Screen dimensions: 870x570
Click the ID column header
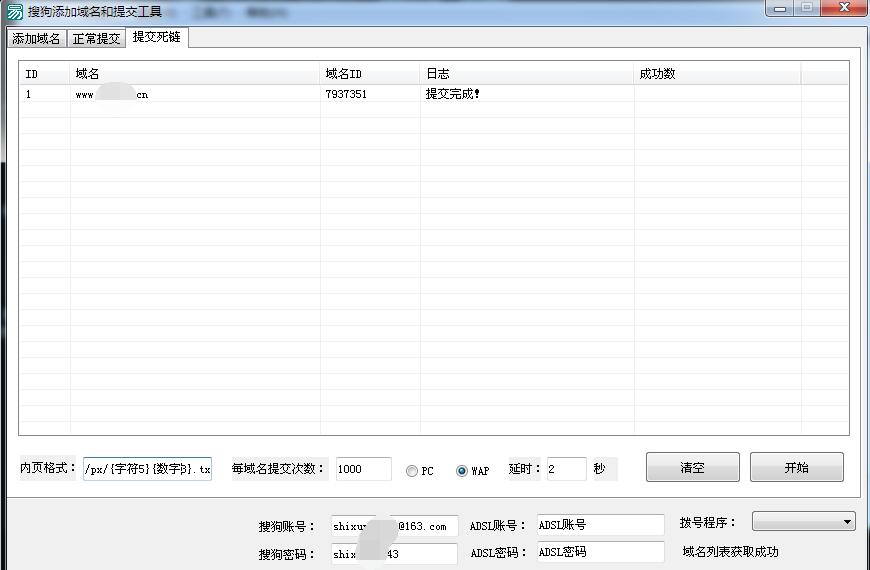click(45, 73)
